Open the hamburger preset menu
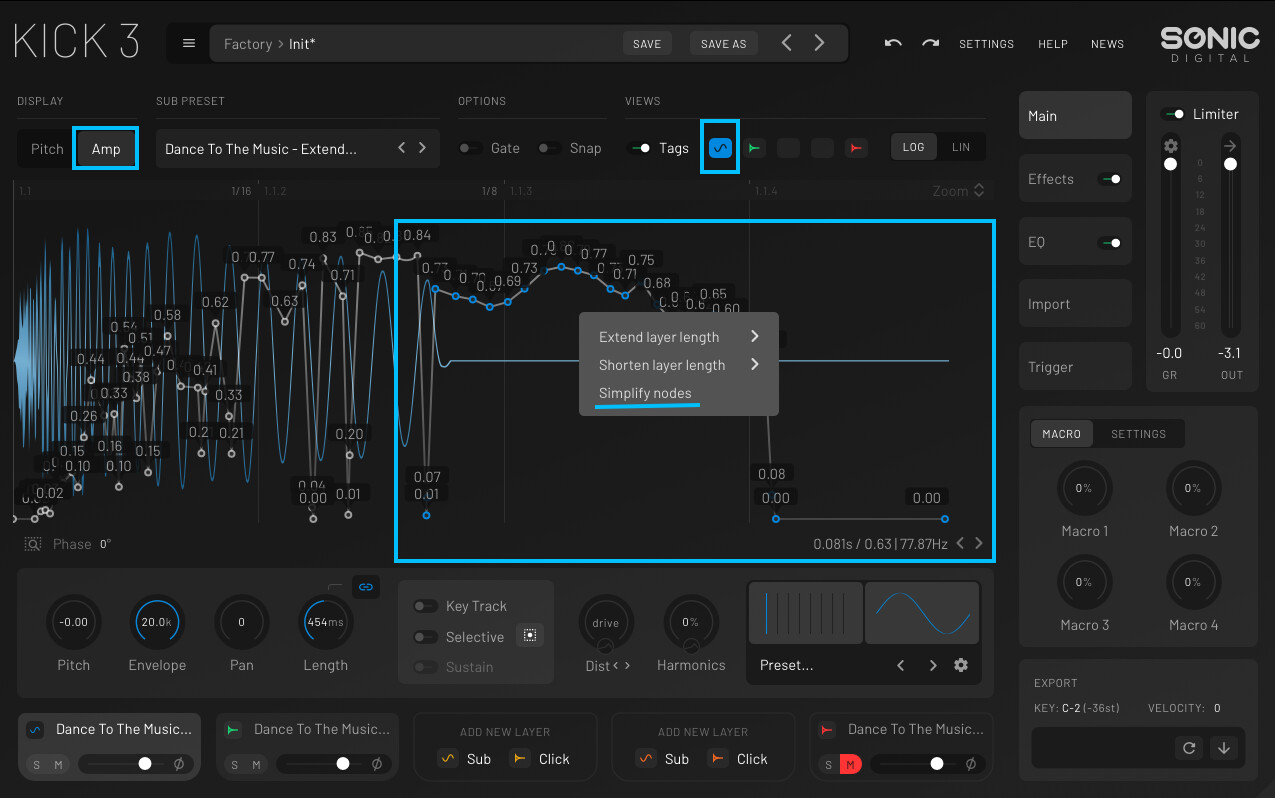 point(189,43)
